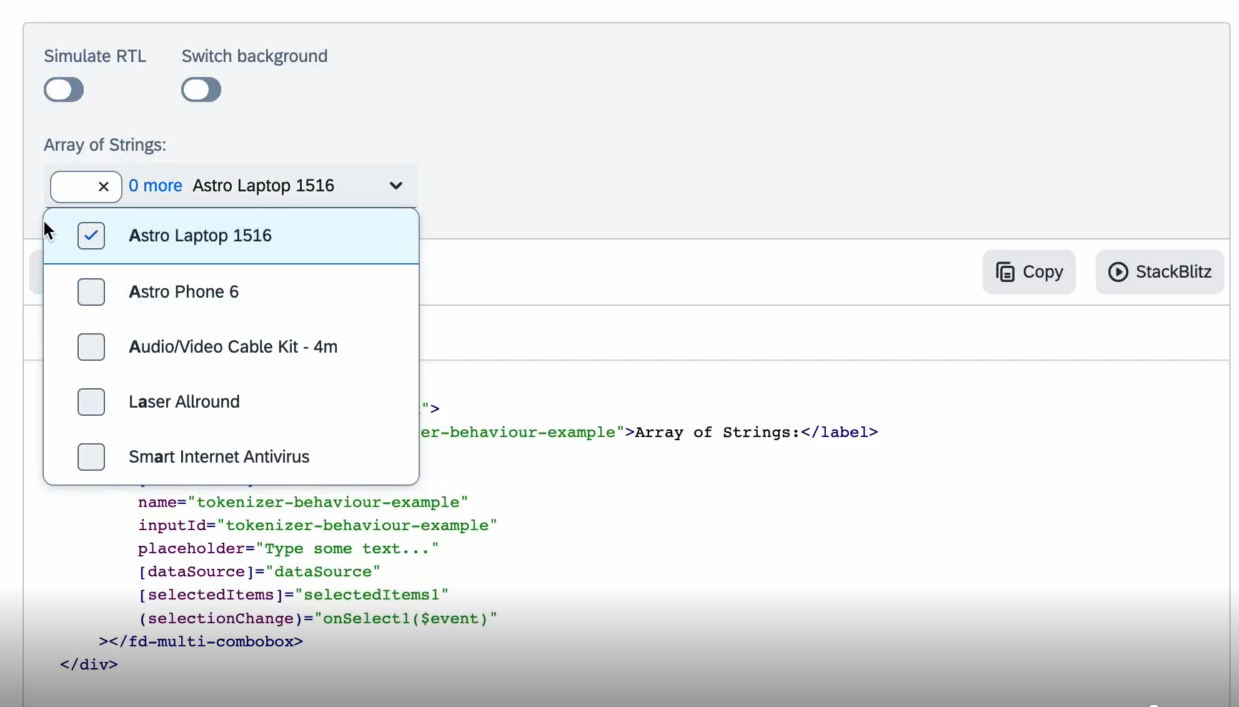Copy the code snippet using the Copy button
Image resolution: width=1239 pixels, height=707 pixels.
click(1029, 271)
